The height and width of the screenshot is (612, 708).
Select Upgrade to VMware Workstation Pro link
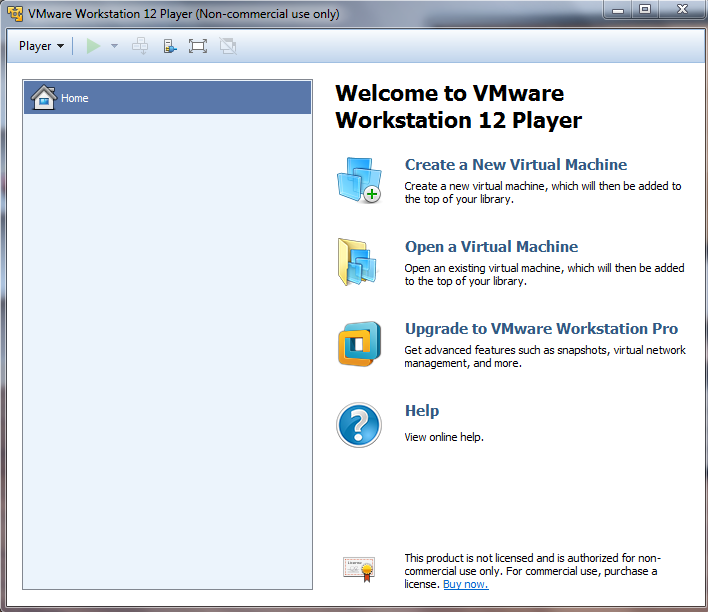(541, 329)
